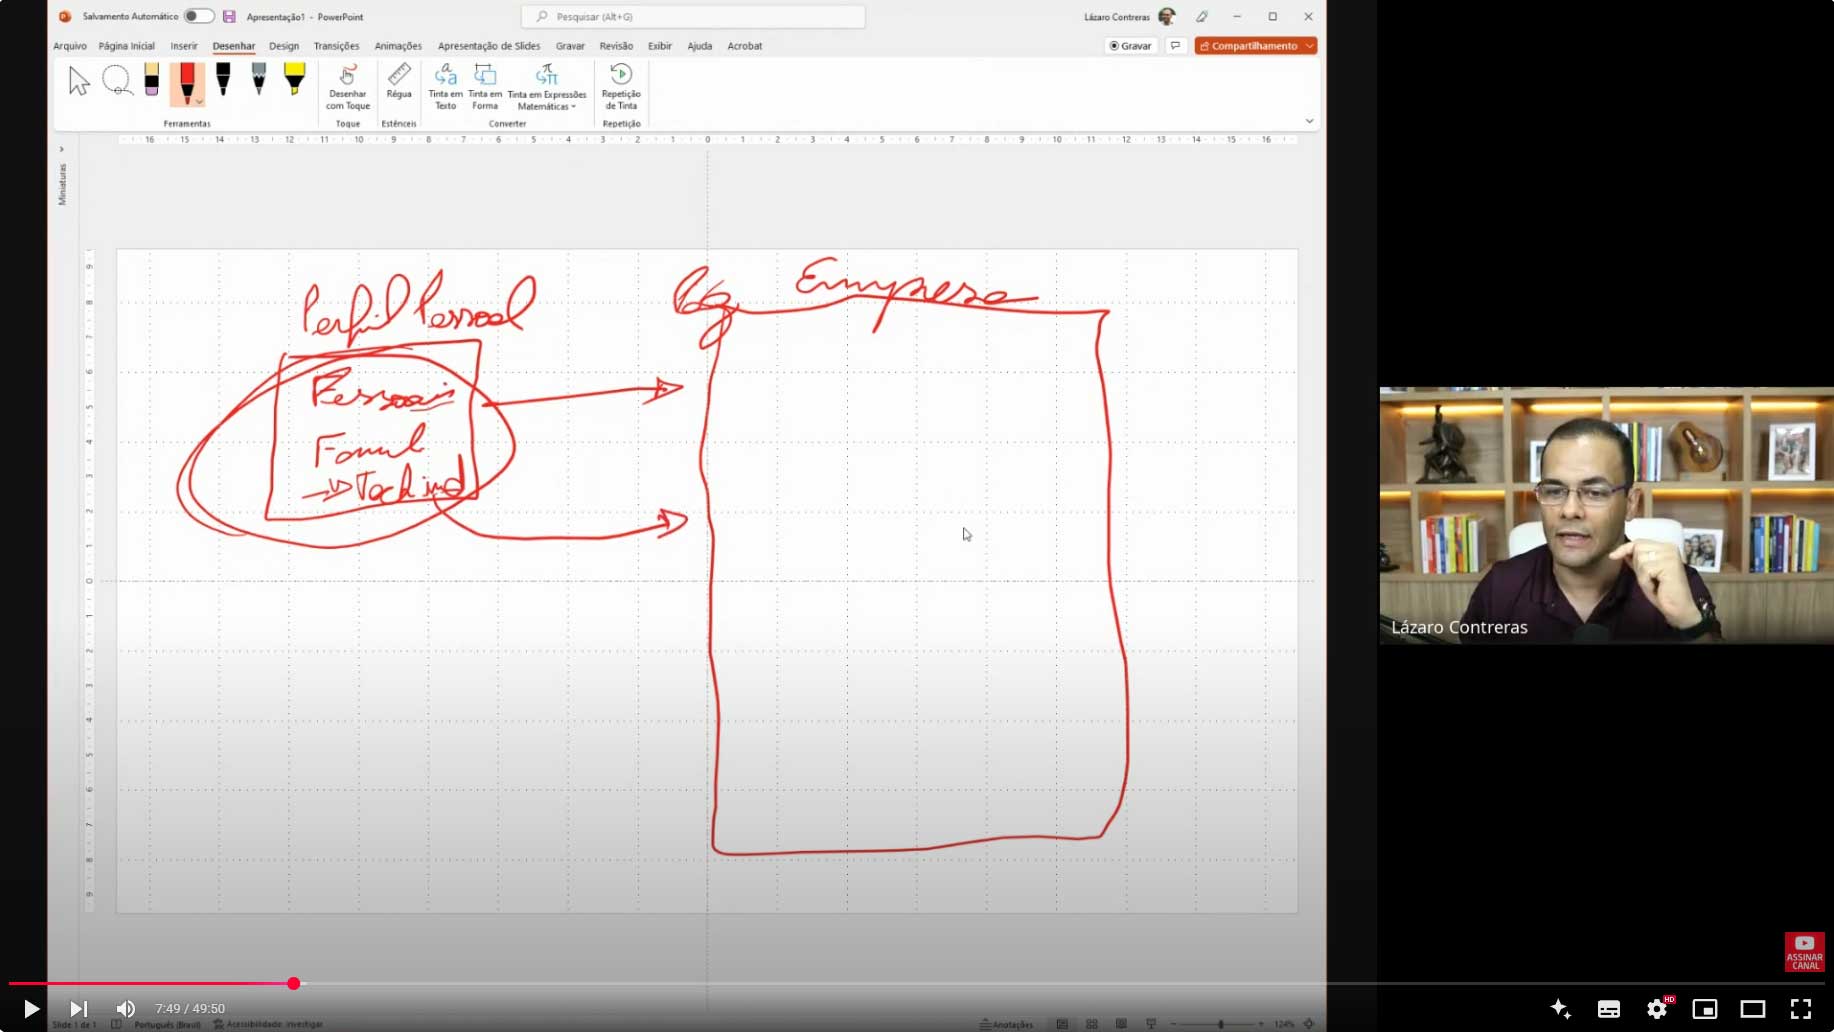
Task: Enter fullscreen video mode
Action: 1801,1009
